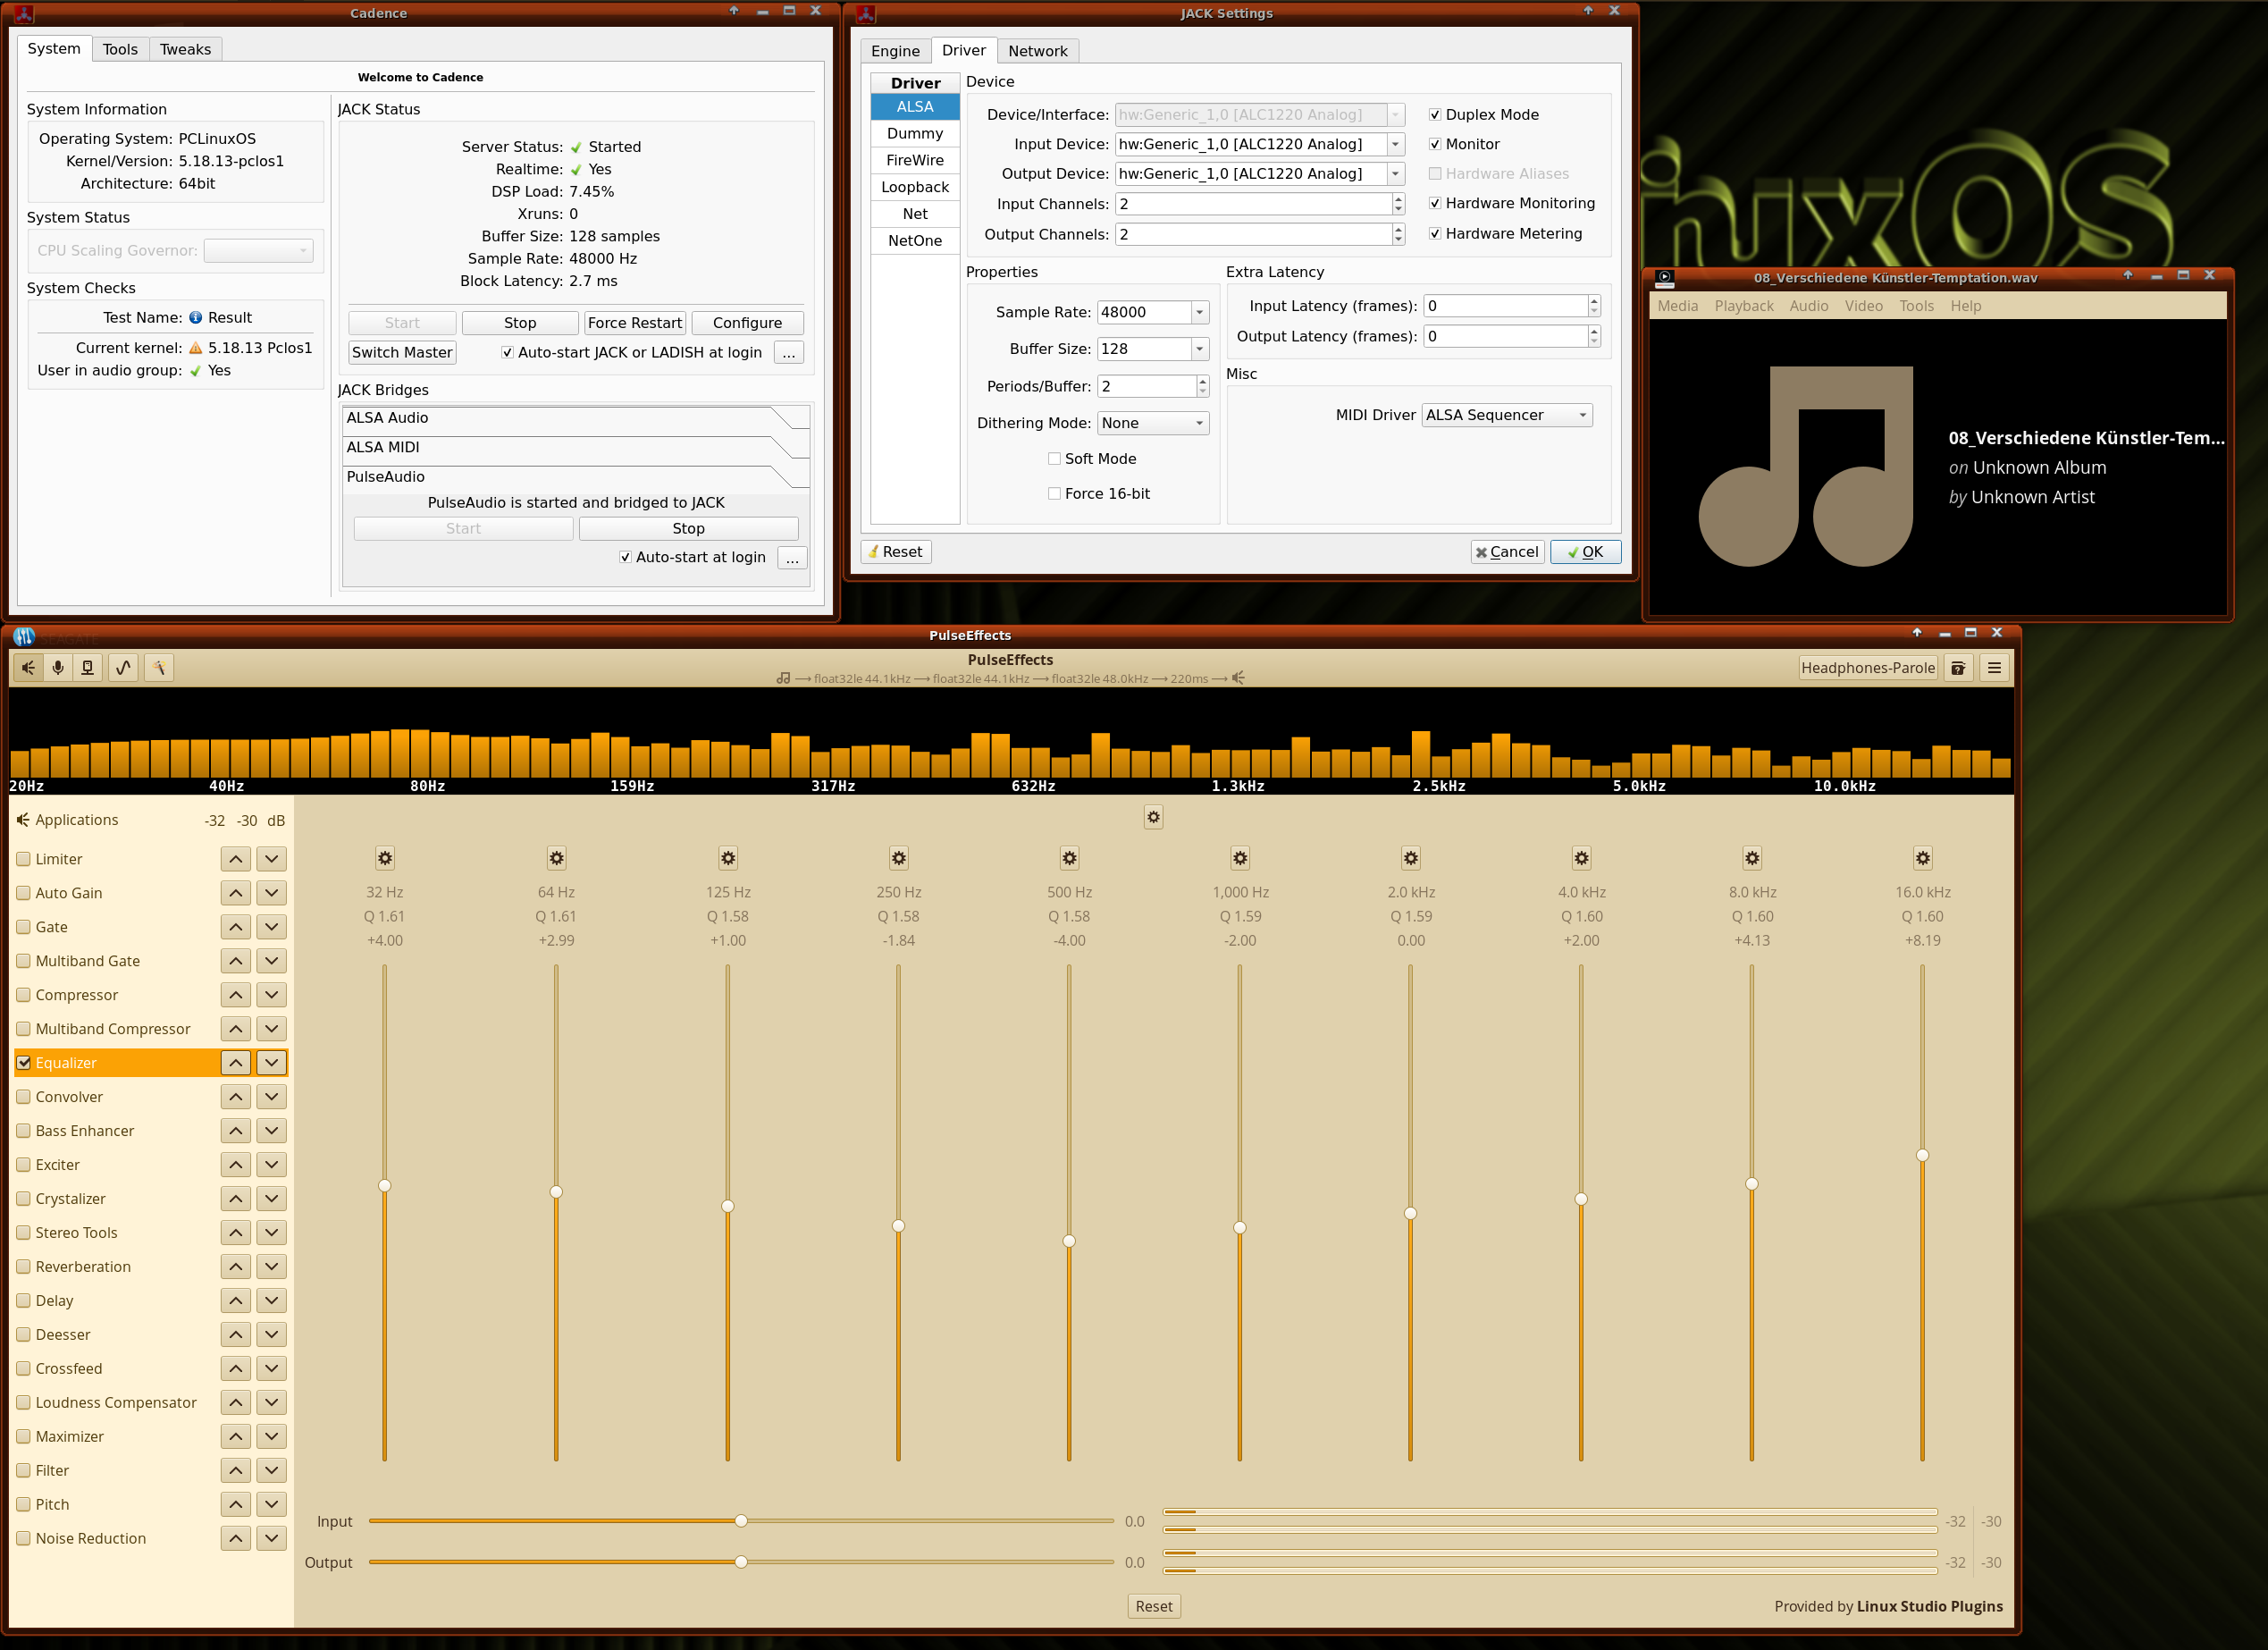
Task: Move Equalizer up with its arrow button
Action: click(x=235, y=1062)
